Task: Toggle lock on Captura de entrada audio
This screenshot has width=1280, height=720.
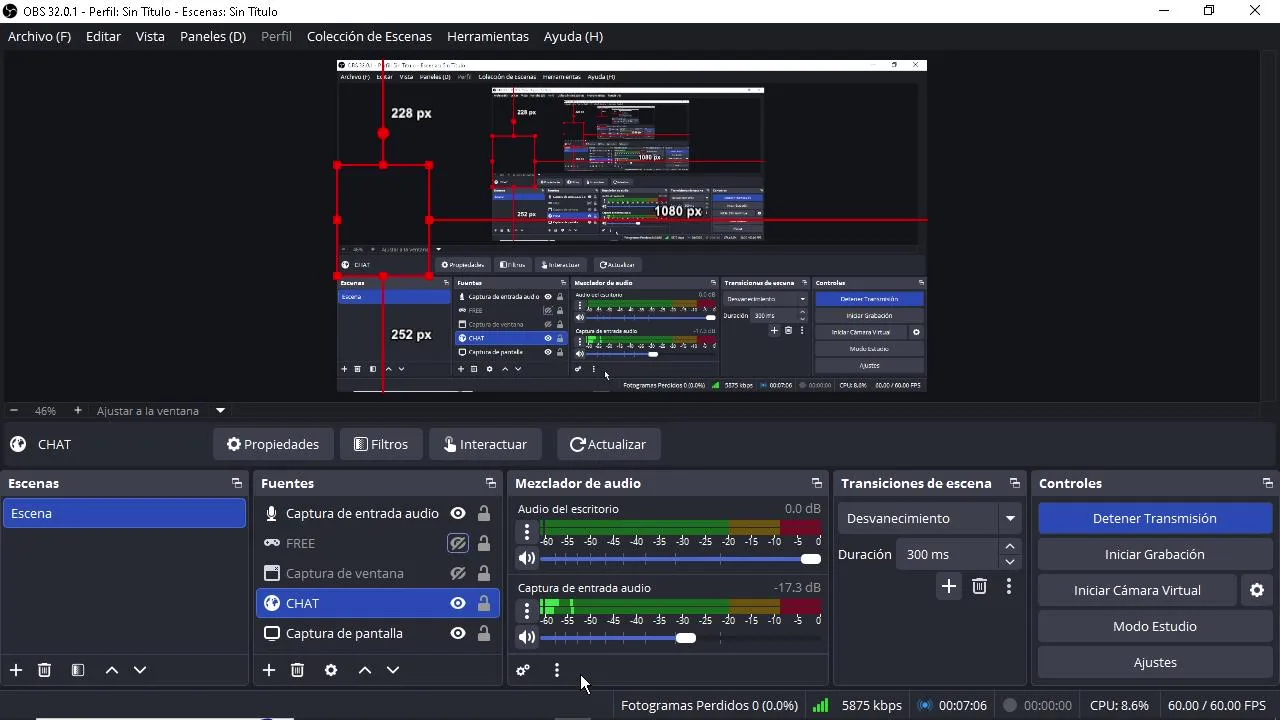Action: click(484, 513)
